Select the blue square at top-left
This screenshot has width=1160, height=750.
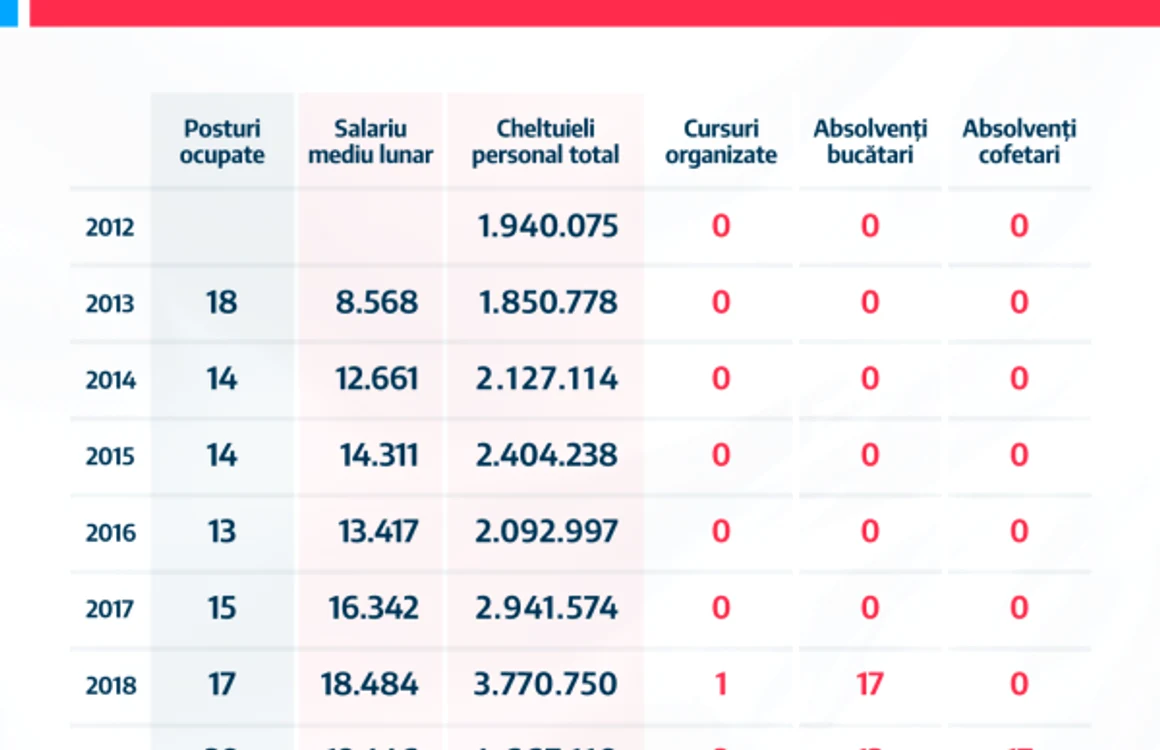pos(9,13)
